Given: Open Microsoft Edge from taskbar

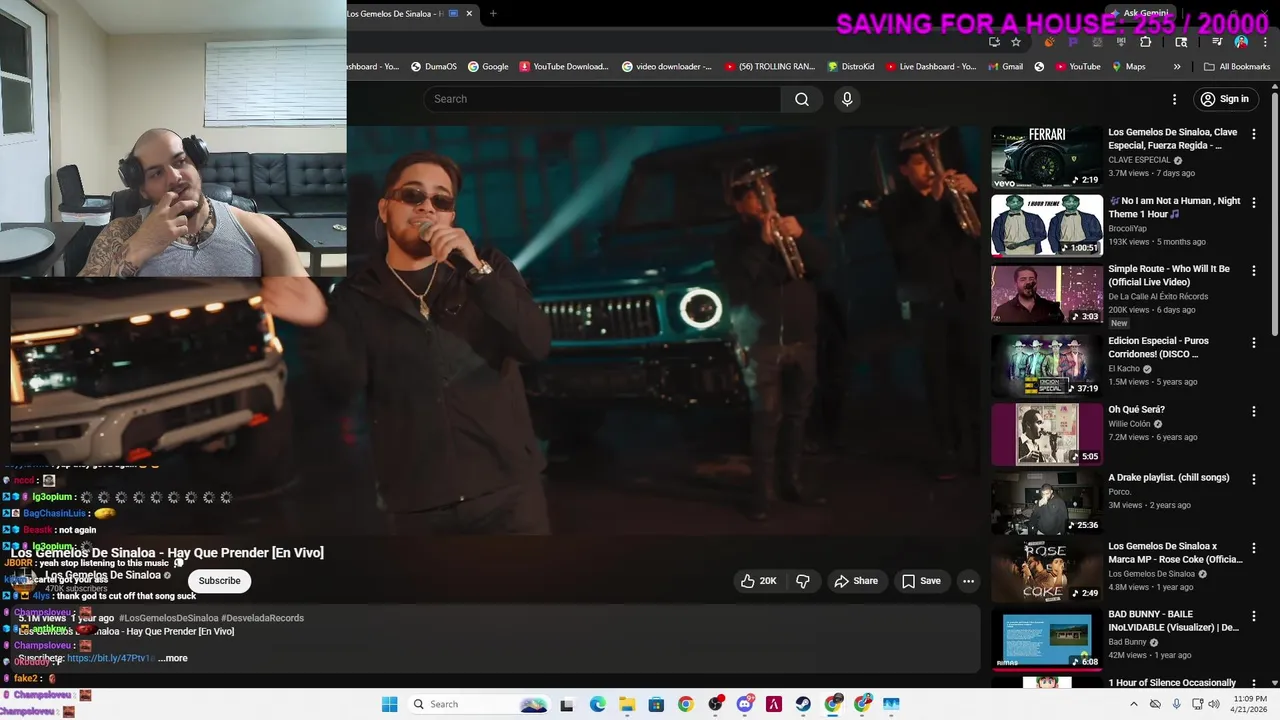Looking at the screenshot, I should click(597, 704).
